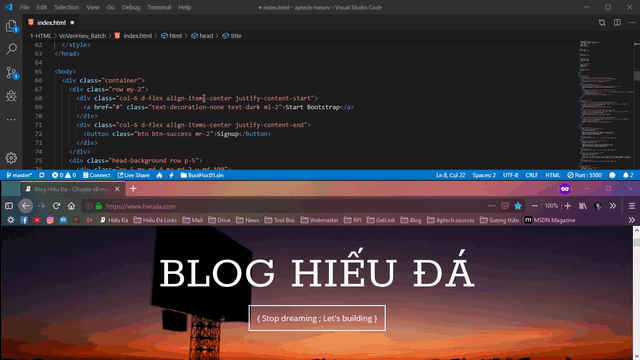
Task: Open Firefox Library icon
Action: click(x=583, y=206)
